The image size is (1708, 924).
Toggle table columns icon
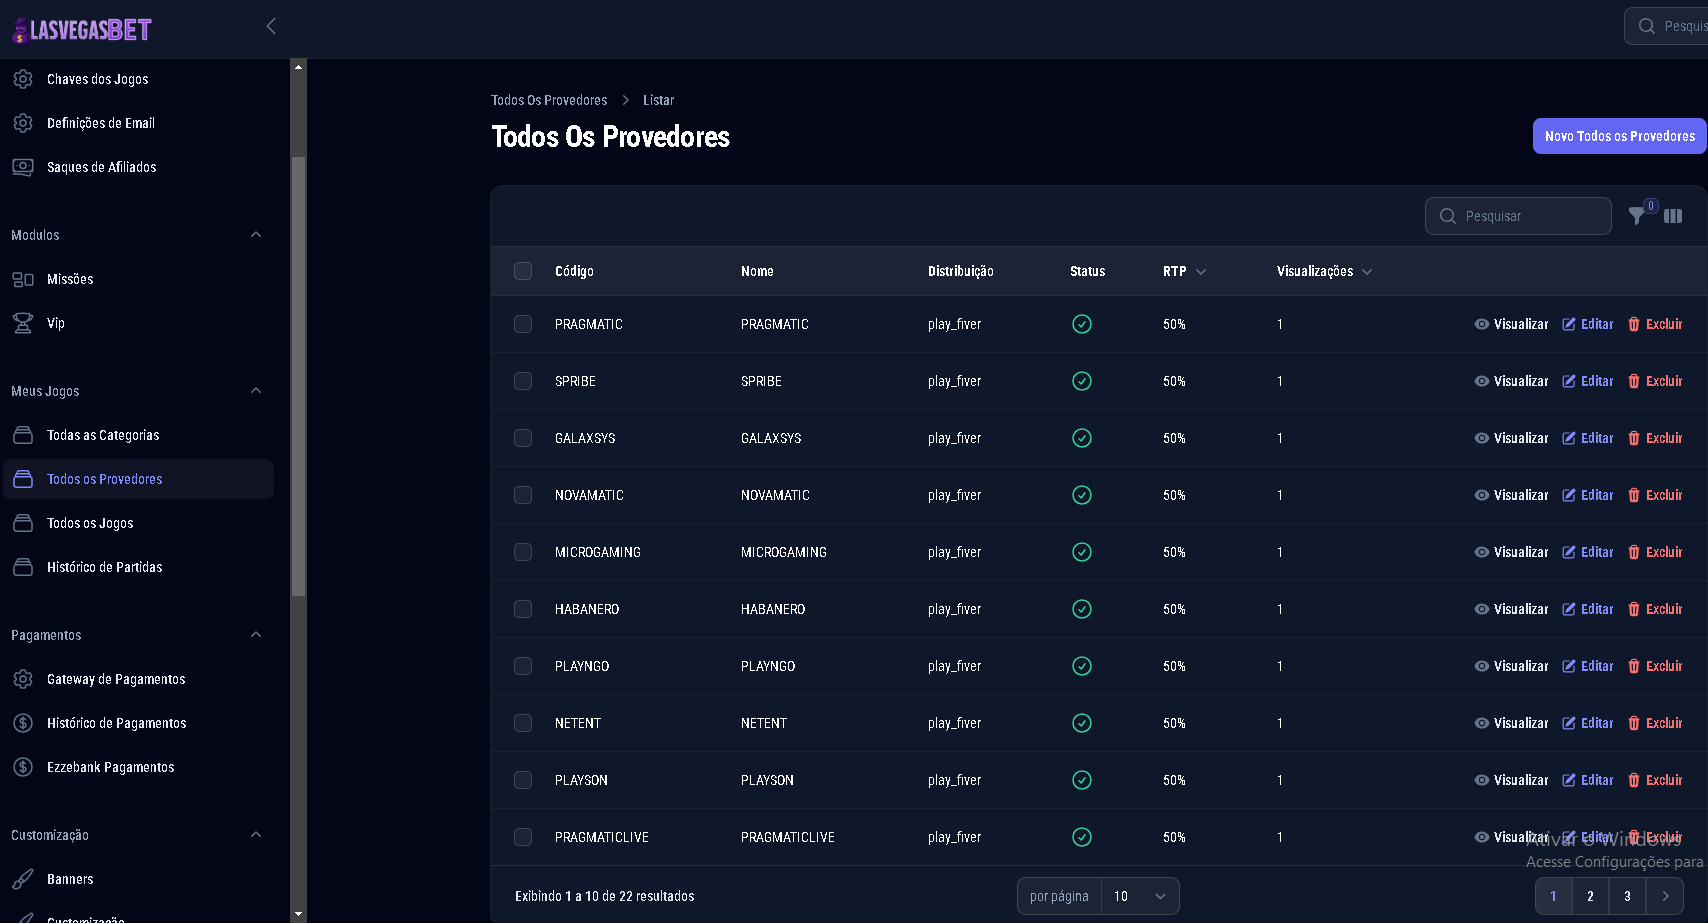coord(1673,216)
